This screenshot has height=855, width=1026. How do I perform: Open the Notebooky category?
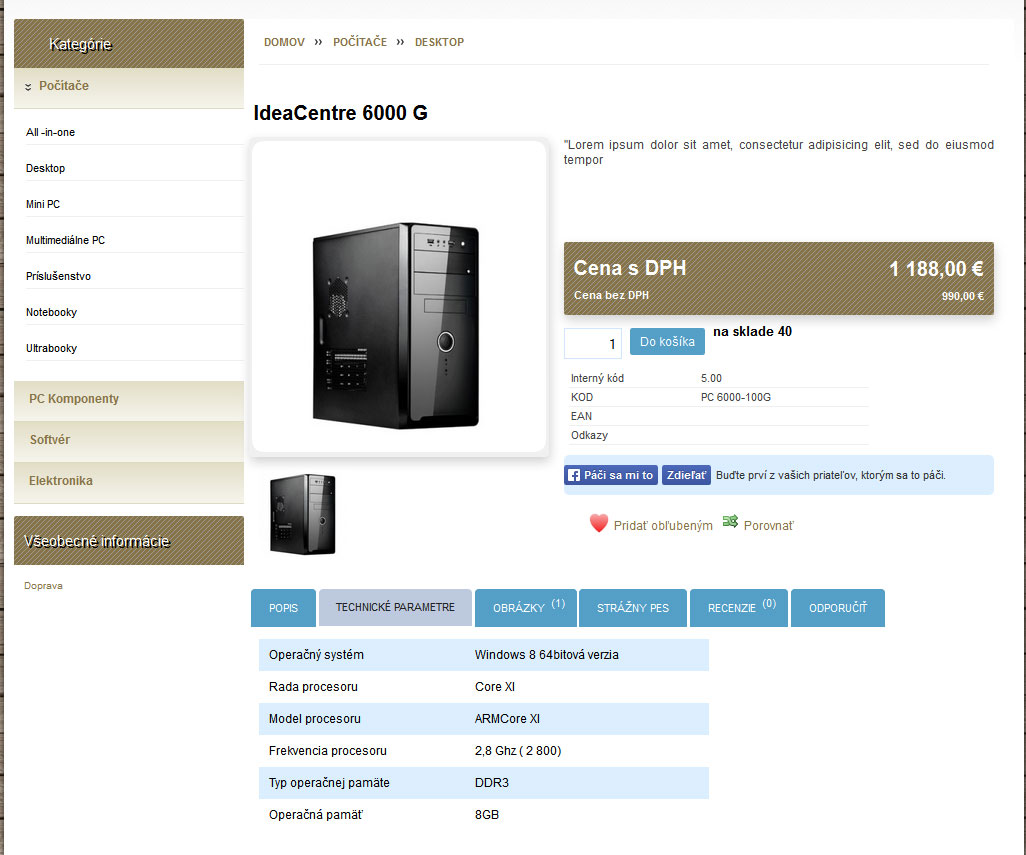51,312
